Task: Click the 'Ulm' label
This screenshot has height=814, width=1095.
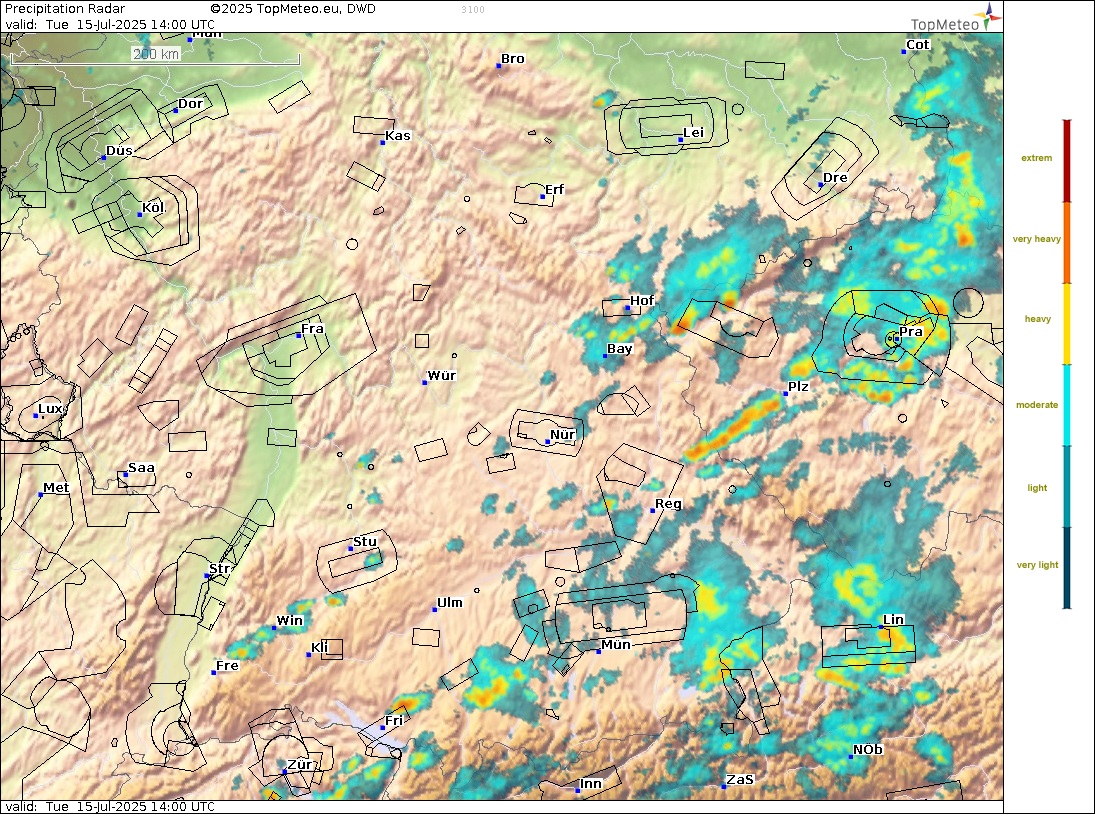Action: 450,602
